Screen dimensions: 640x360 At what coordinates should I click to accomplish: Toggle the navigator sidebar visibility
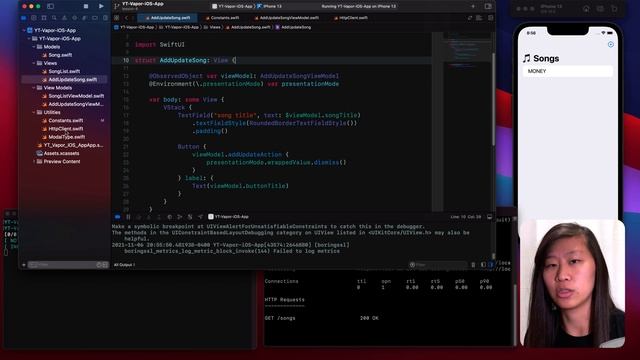(51, 6)
